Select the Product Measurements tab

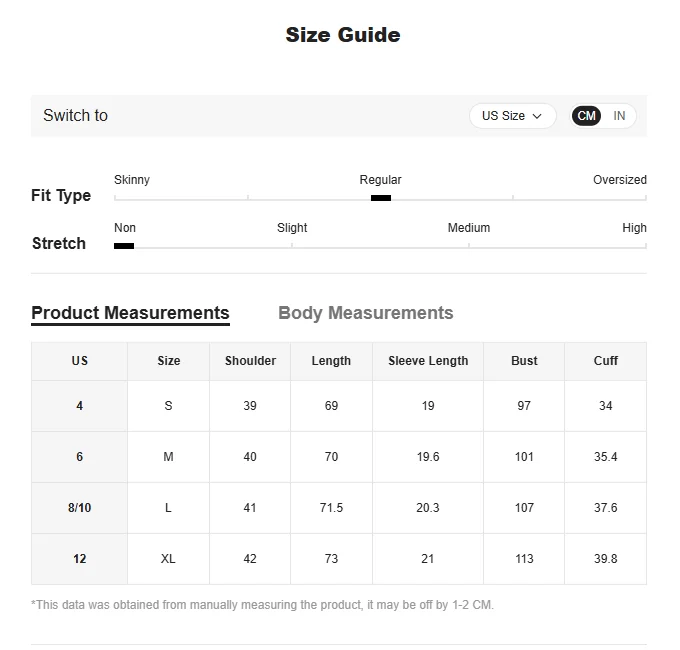pyautogui.click(x=130, y=313)
